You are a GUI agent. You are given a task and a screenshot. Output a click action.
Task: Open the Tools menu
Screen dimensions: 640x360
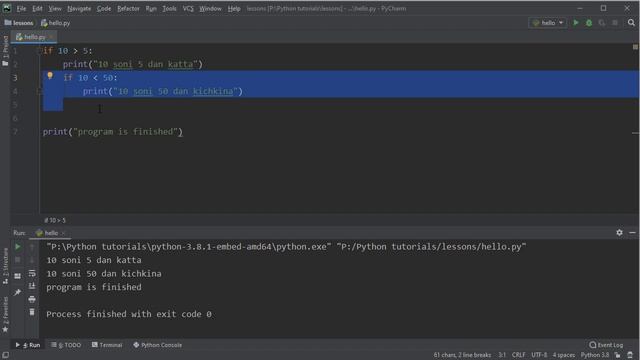[x=169, y=8]
